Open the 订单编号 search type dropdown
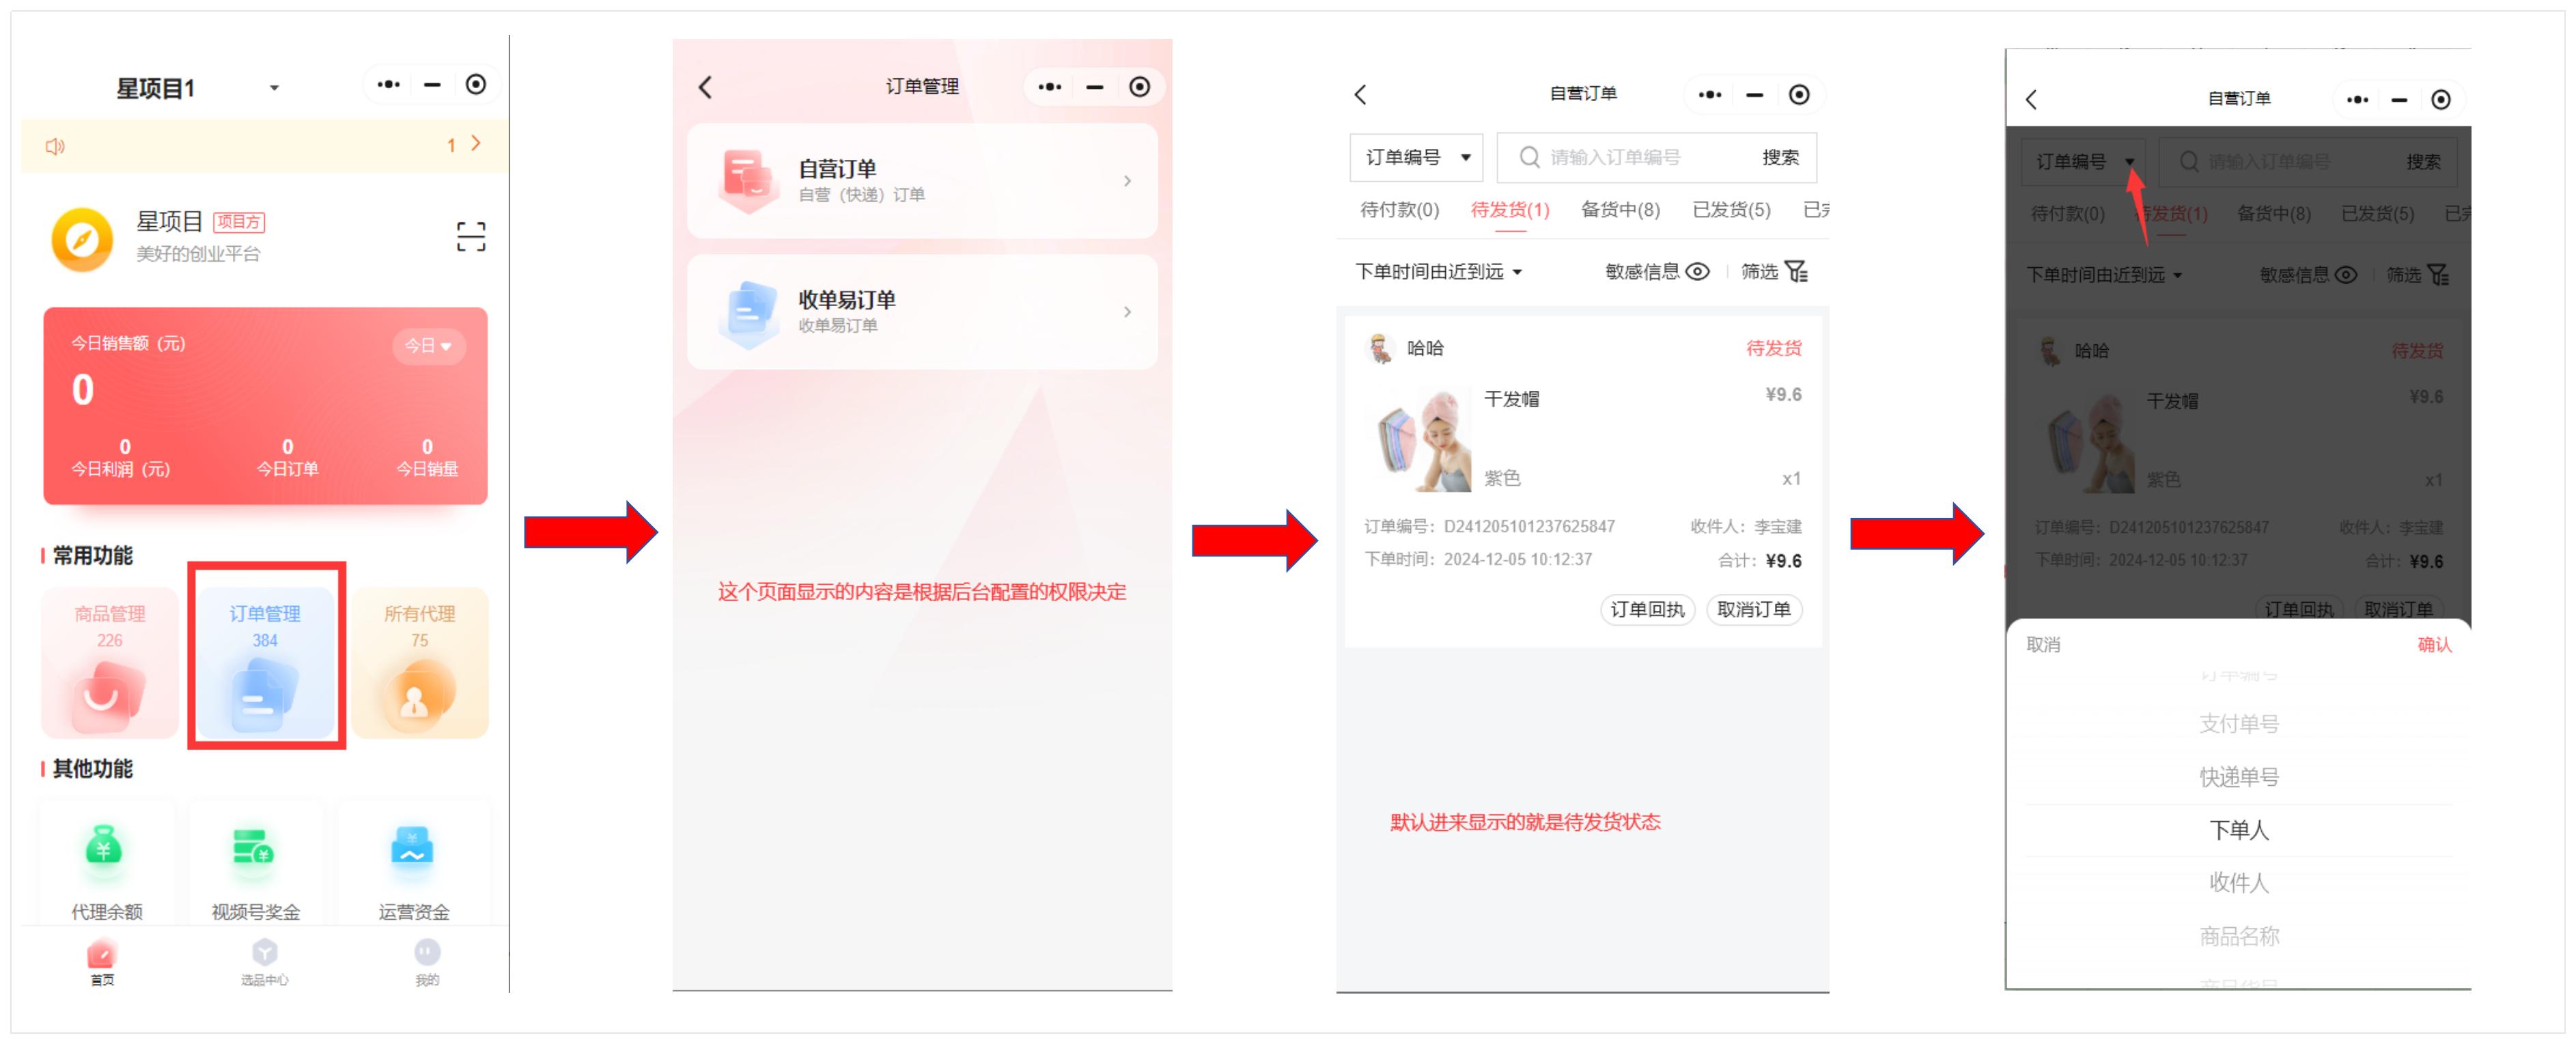 [x=1416, y=157]
